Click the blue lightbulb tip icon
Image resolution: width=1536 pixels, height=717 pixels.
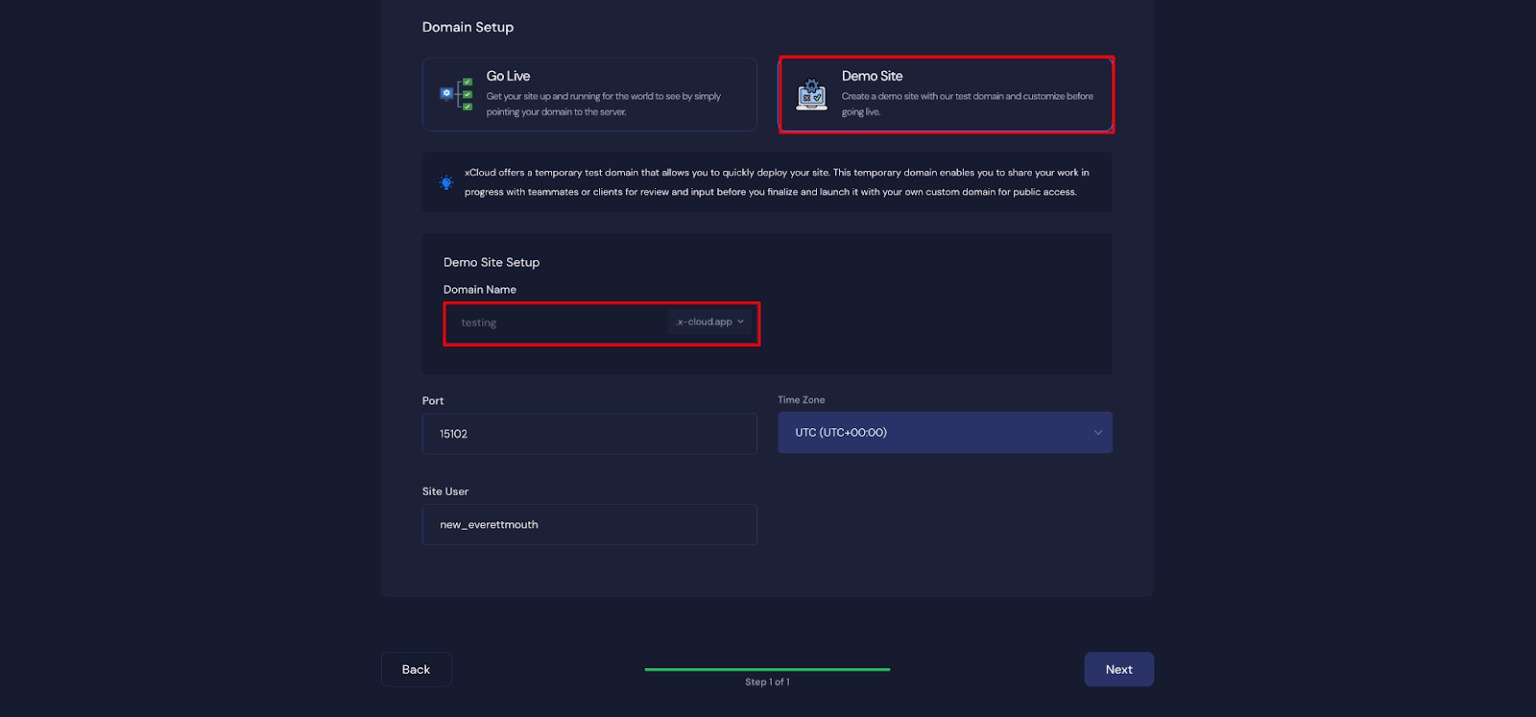446,182
